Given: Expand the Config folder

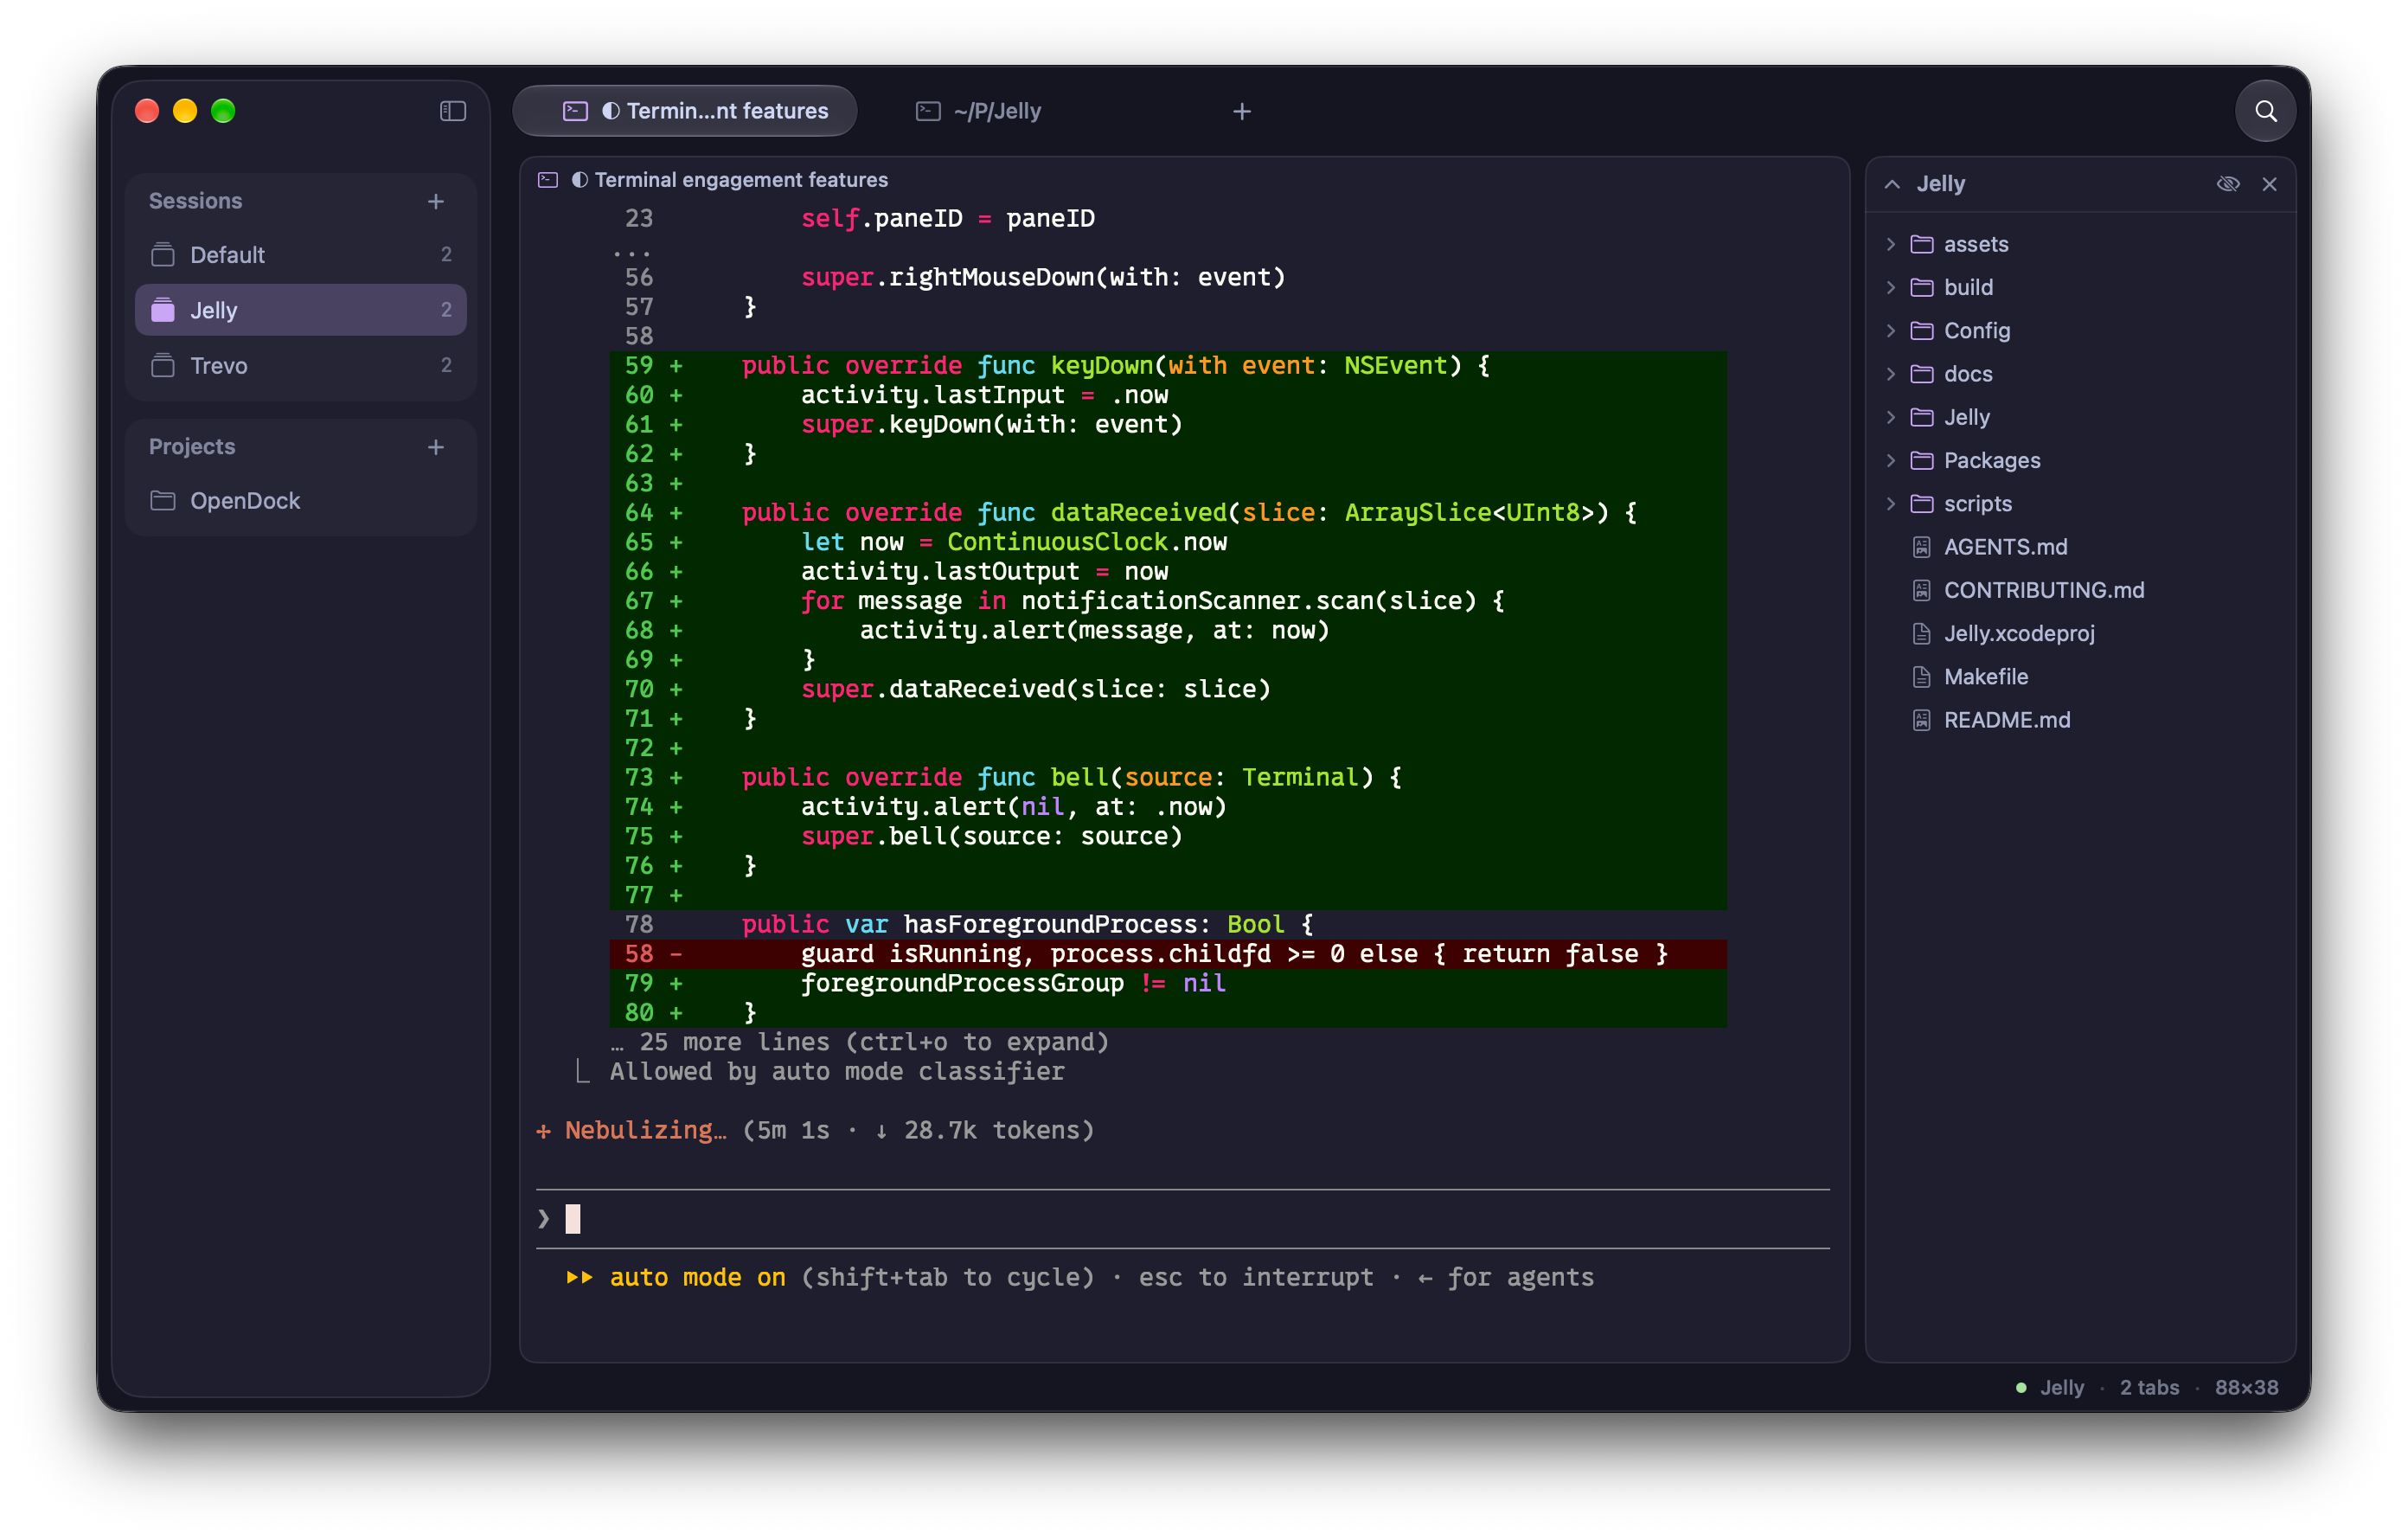Looking at the screenshot, I should 1891,331.
